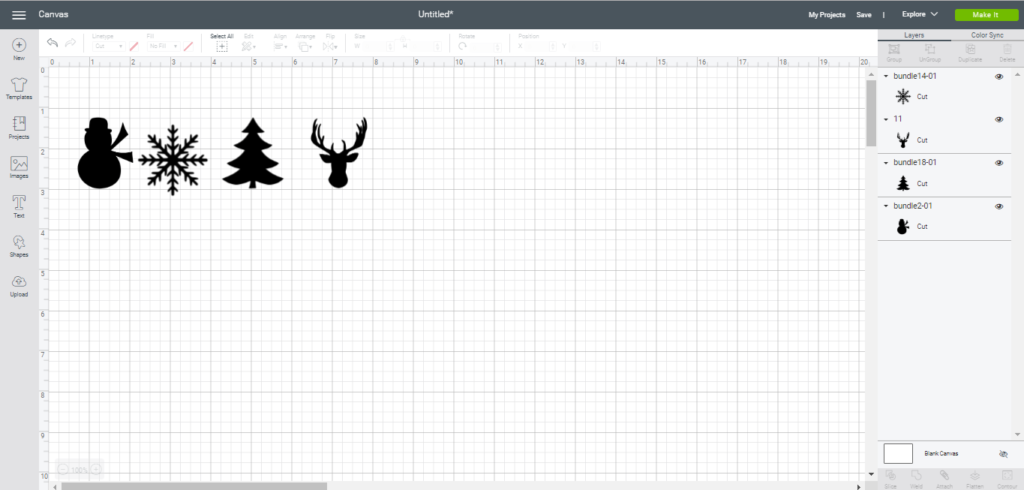1024x490 pixels.
Task: Collapse the bundle18-01 layer group
Action: [886, 162]
